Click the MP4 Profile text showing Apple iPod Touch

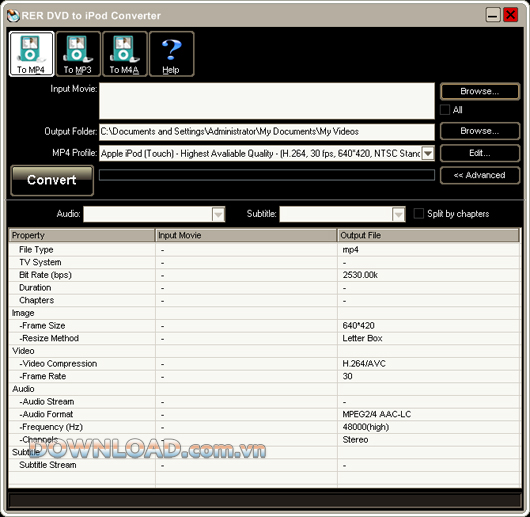tap(260, 153)
